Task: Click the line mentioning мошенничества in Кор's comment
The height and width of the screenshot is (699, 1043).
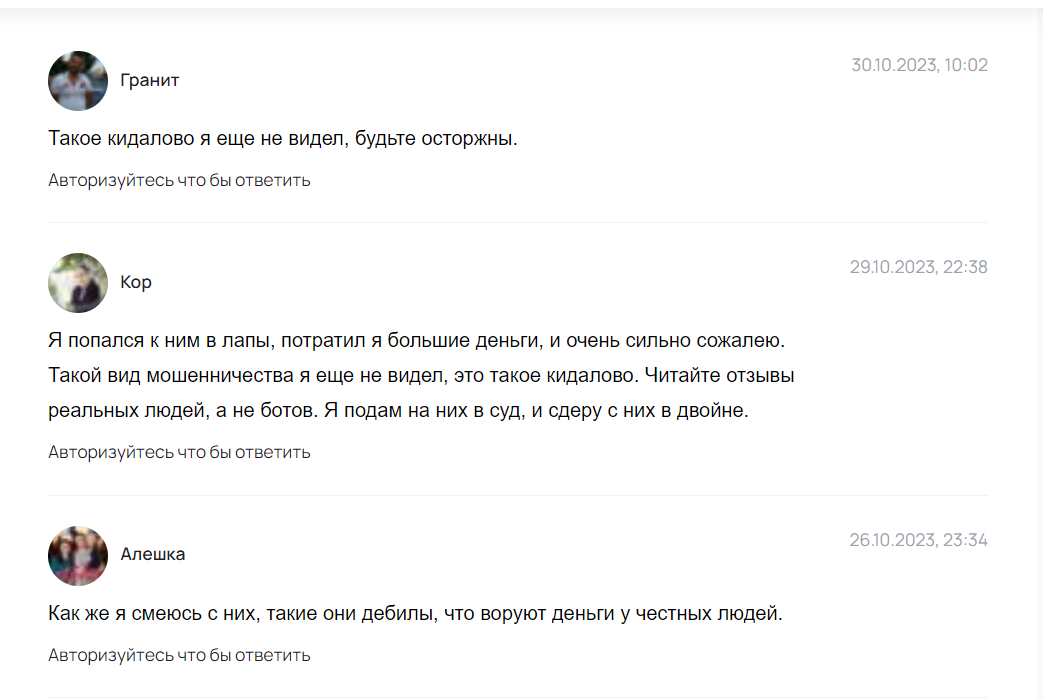Action: click(421, 375)
